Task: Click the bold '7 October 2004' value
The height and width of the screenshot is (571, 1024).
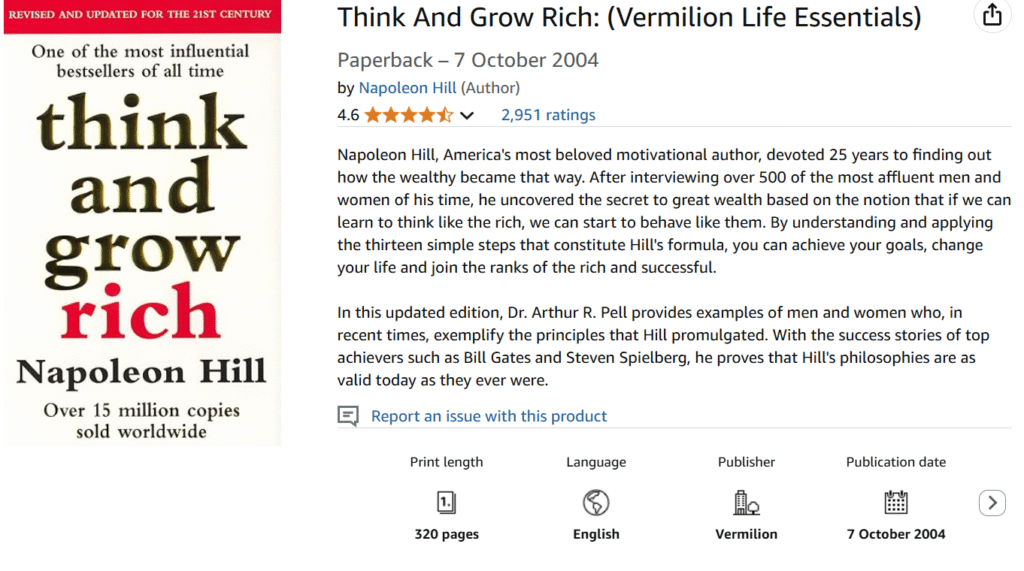Action: 896,534
